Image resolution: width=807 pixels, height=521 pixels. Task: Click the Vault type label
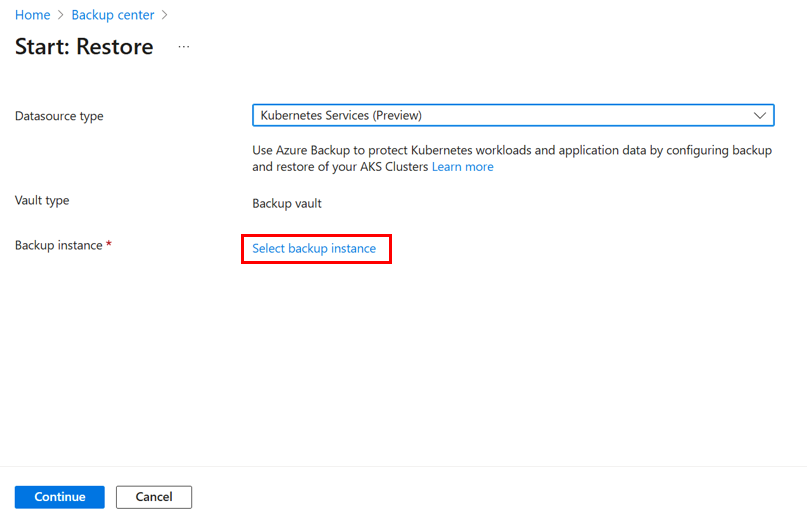point(42,200)
